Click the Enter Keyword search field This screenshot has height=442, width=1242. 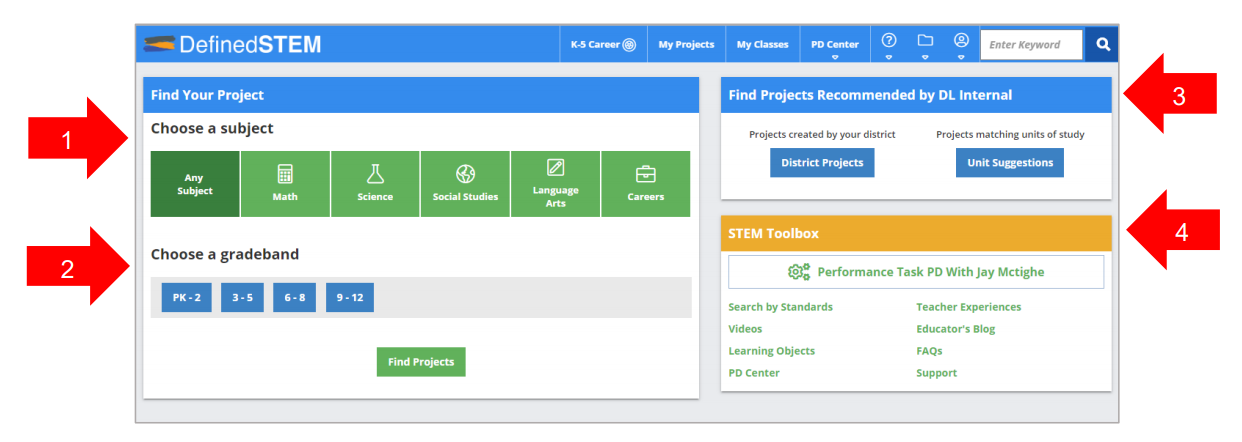tap(1032, 44)
